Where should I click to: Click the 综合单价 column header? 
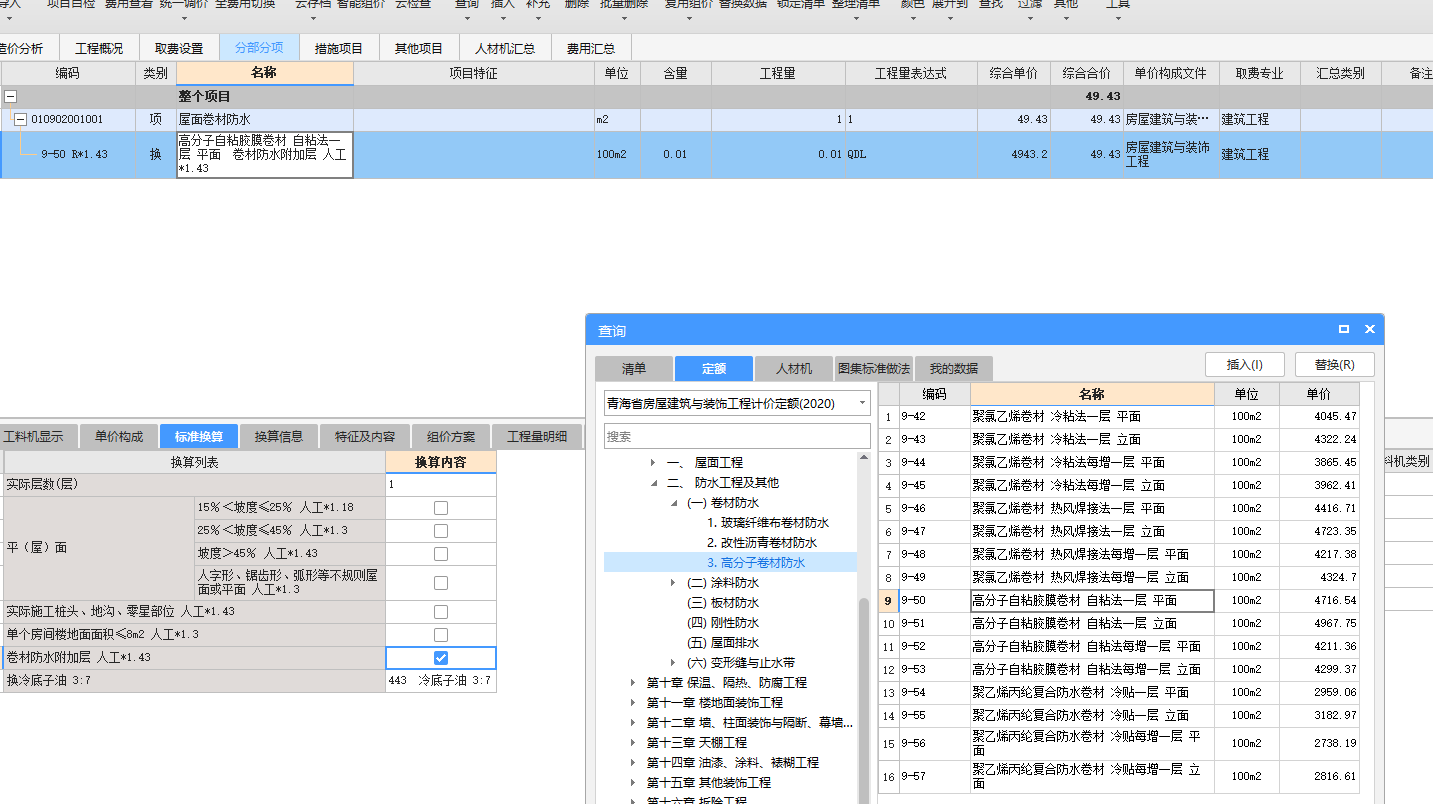tap(1014, 73)
